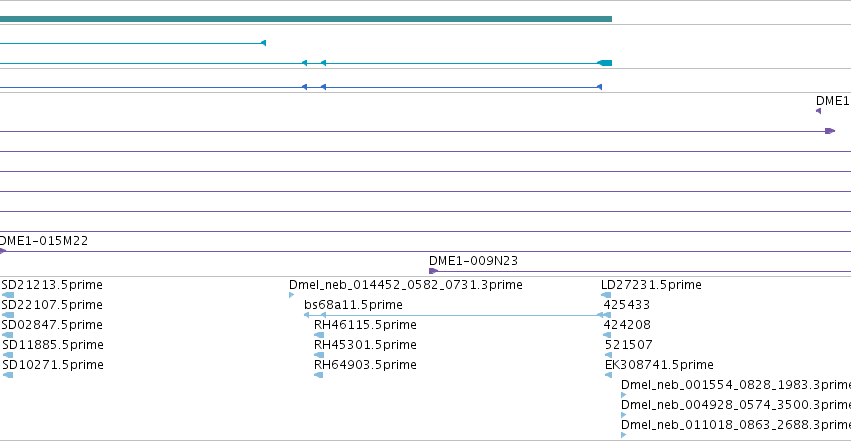Image resolution: width=851 pixels, height=441 pixels.
Task: Select the Dmel_neb_004928_0574_3500.3prime label
Action: 736,405
